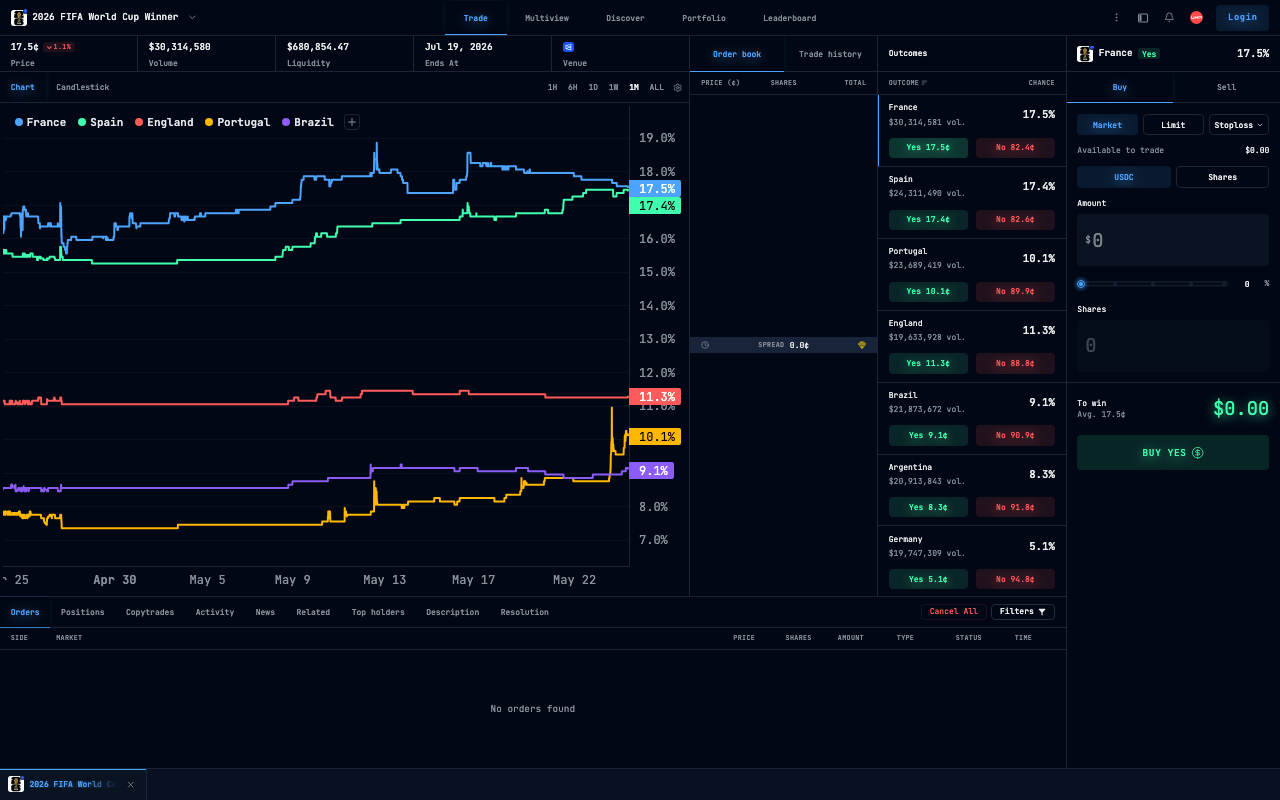The height and width of the screenshot is (800, 1280).
Task: Open the Filters dropdown in the orders panel
Action: (x=1022, y=612)
